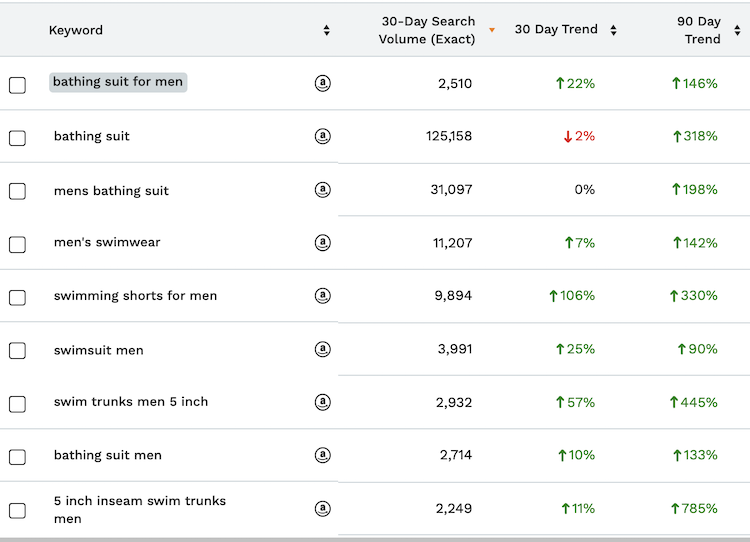Click Amazon icon for '5 inch inseam swim trunks men'

pyautogui.click(x=322, y=509)
